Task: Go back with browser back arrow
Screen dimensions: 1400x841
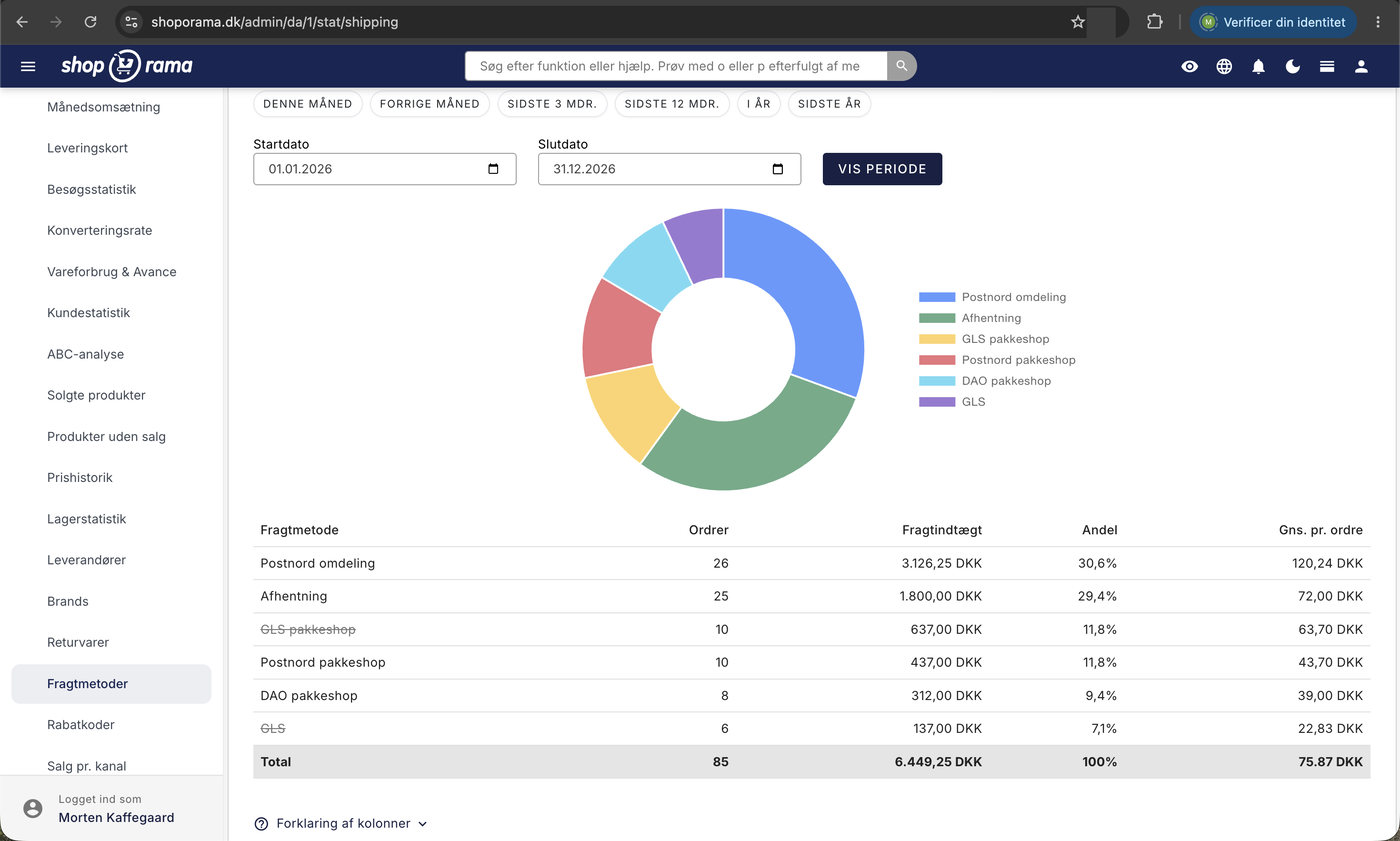Action: coord(22,22)
